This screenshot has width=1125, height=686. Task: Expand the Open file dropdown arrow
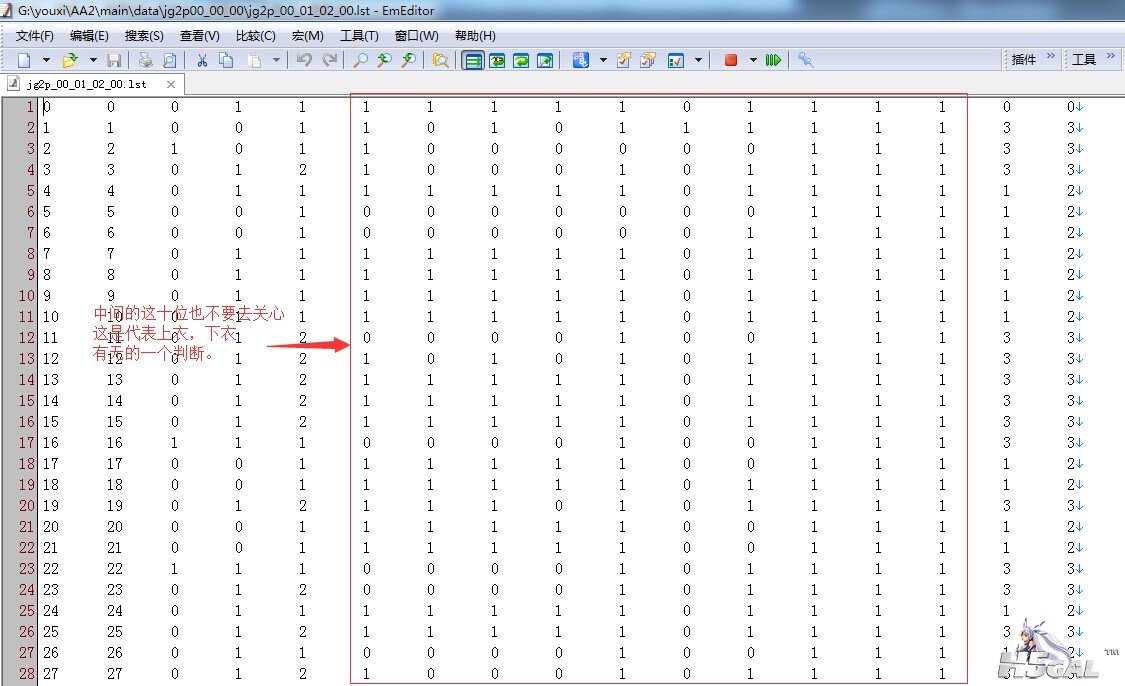click(x=93, y=60)
